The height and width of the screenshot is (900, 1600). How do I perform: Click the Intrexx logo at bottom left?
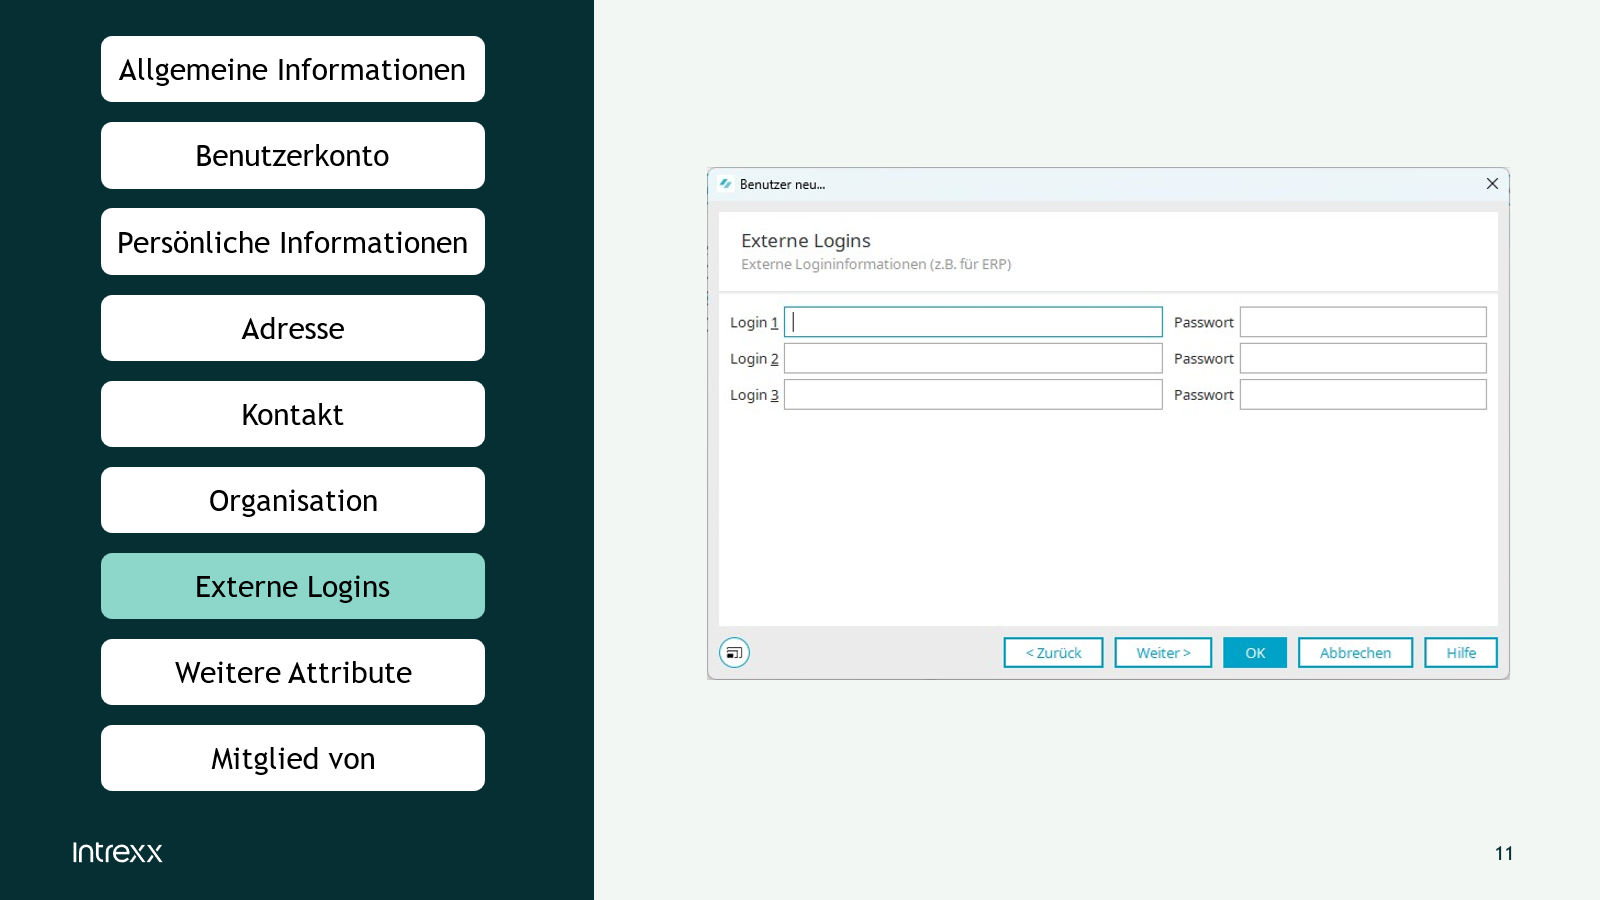click(x=117, y=852)
